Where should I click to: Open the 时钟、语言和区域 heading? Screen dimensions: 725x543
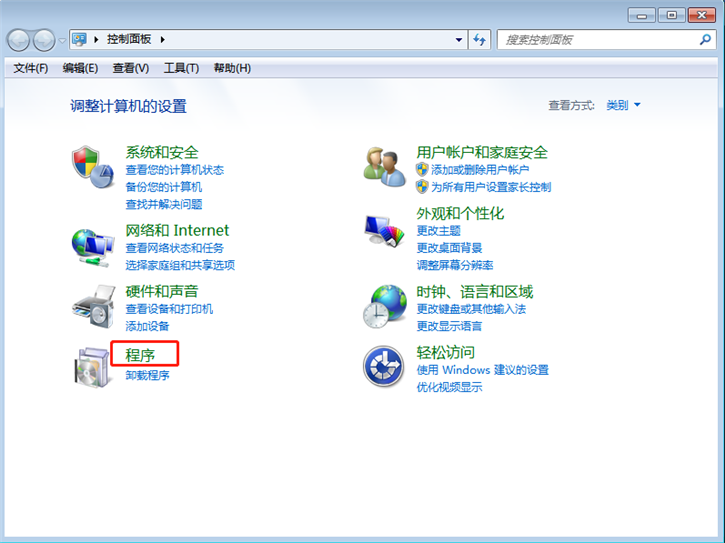475,292
